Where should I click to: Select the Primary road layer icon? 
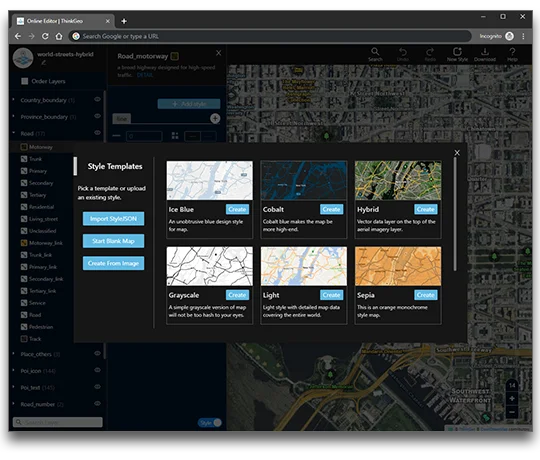(24, 171)
